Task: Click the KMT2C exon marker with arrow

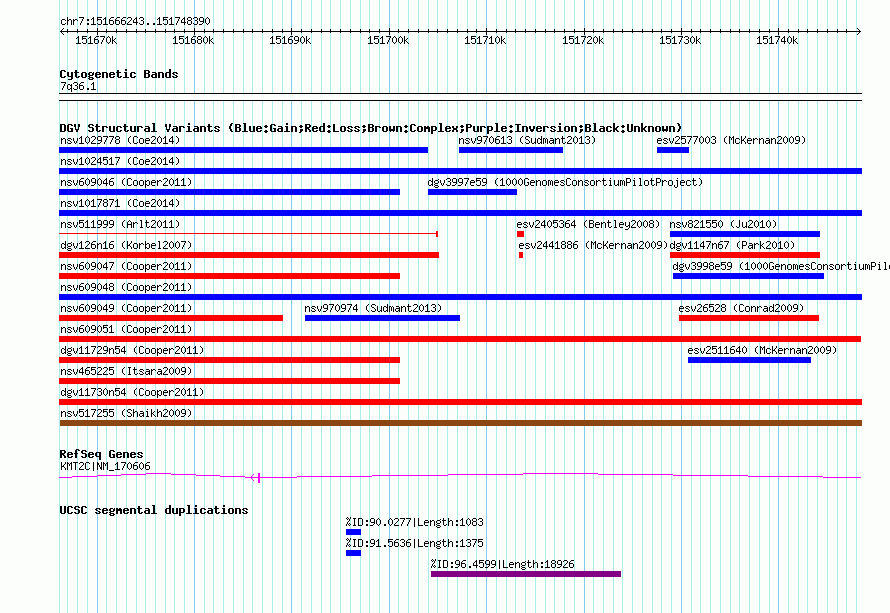Action: [x=255, y=478]
